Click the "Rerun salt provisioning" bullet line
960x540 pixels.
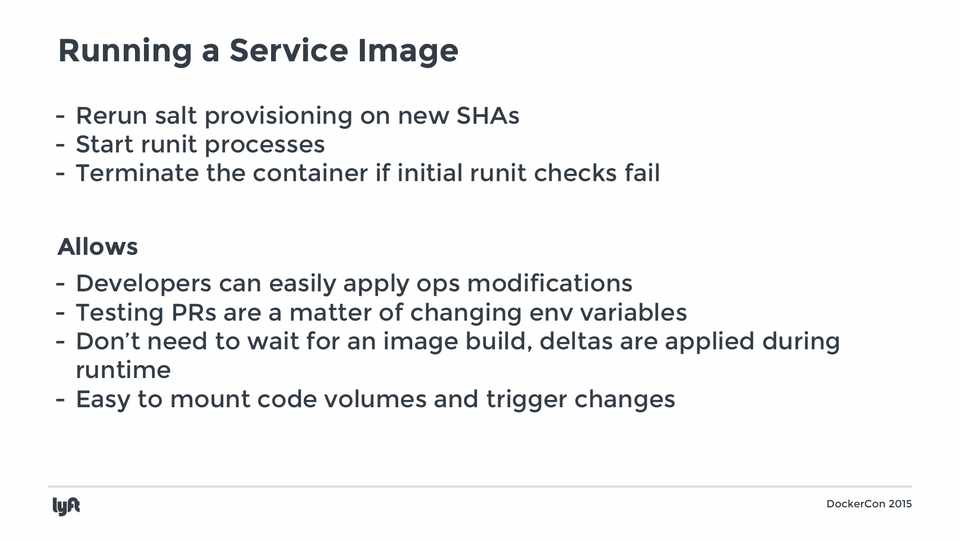click(297, 115)
